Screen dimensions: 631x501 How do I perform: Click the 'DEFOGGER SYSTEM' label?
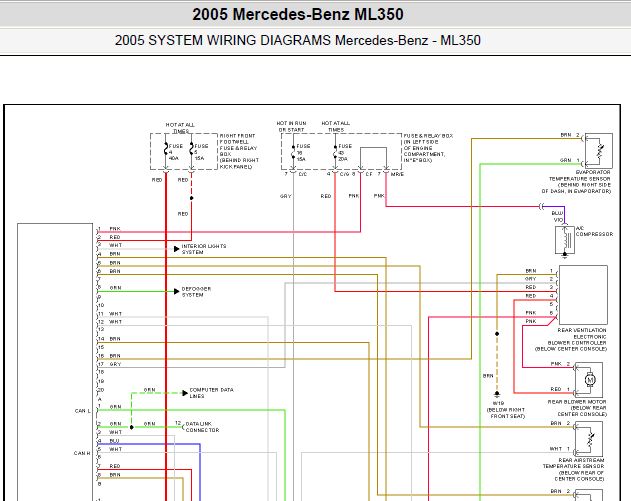[196, 292]
